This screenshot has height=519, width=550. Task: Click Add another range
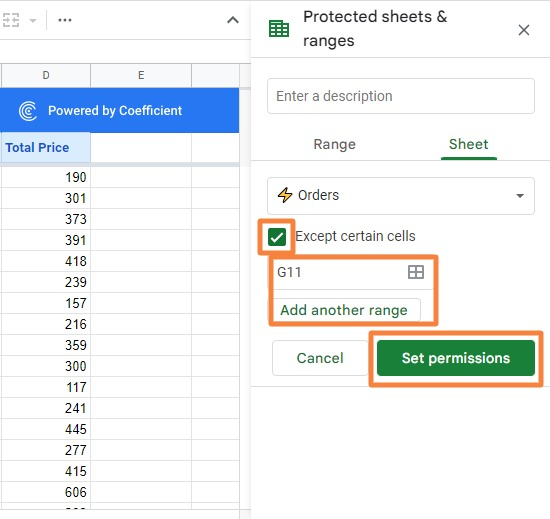344,310
